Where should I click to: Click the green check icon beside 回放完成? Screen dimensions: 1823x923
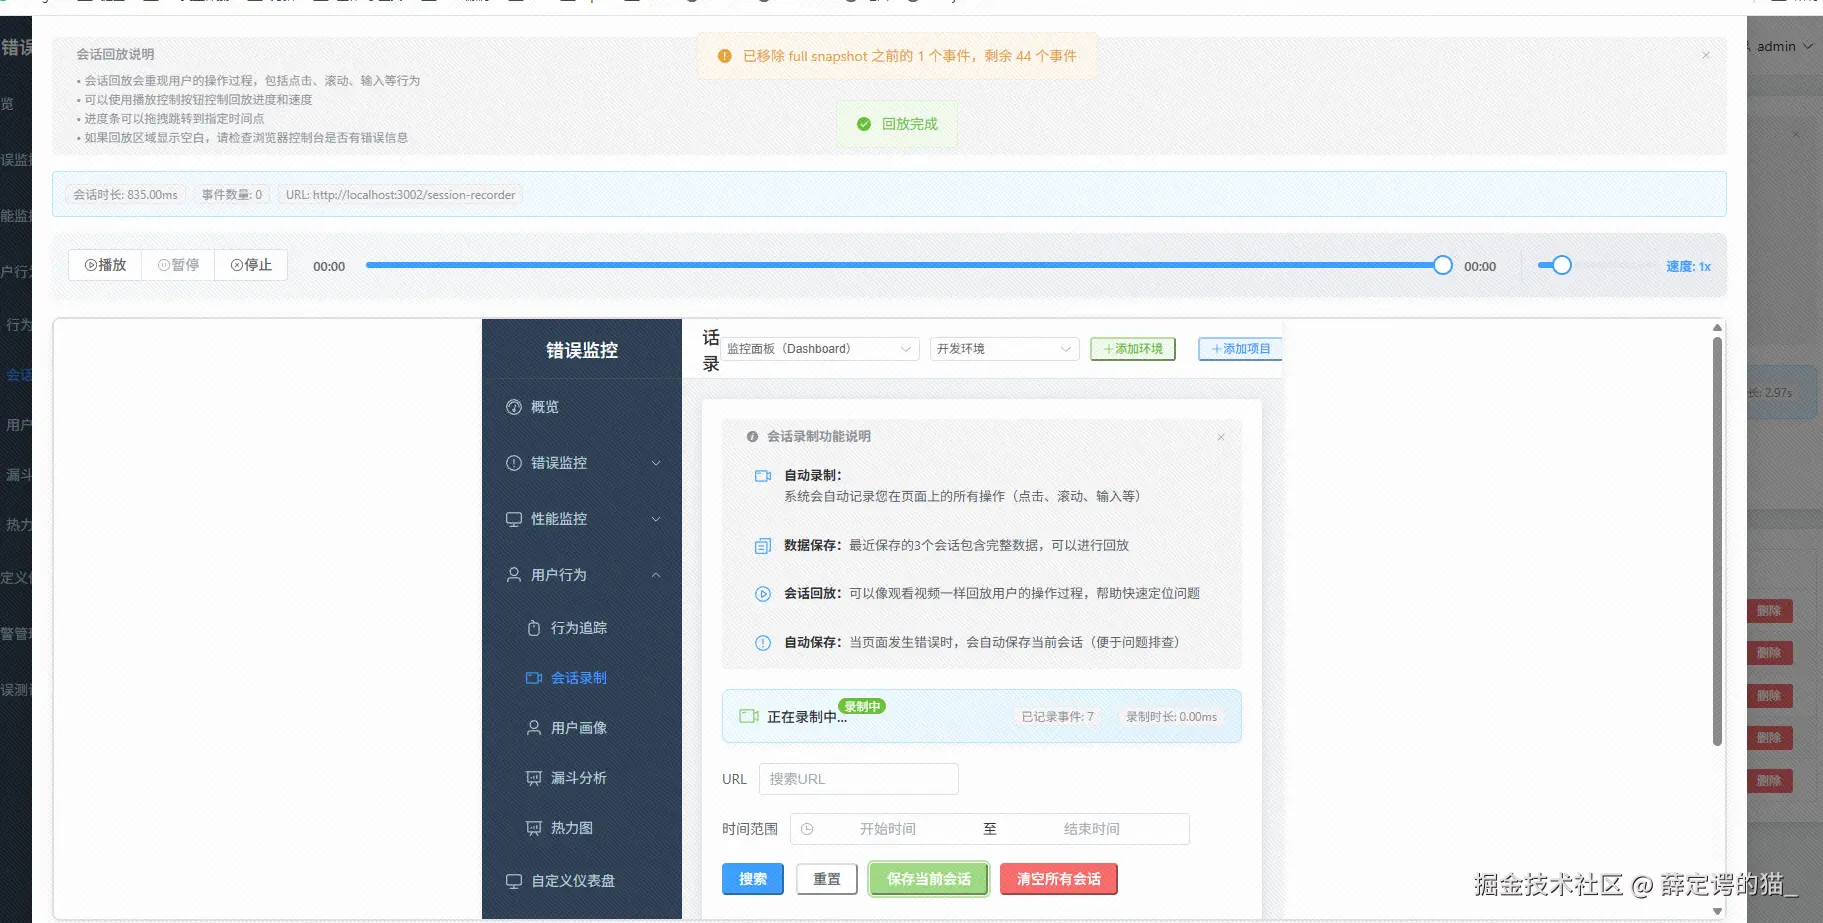pos(864,124)
